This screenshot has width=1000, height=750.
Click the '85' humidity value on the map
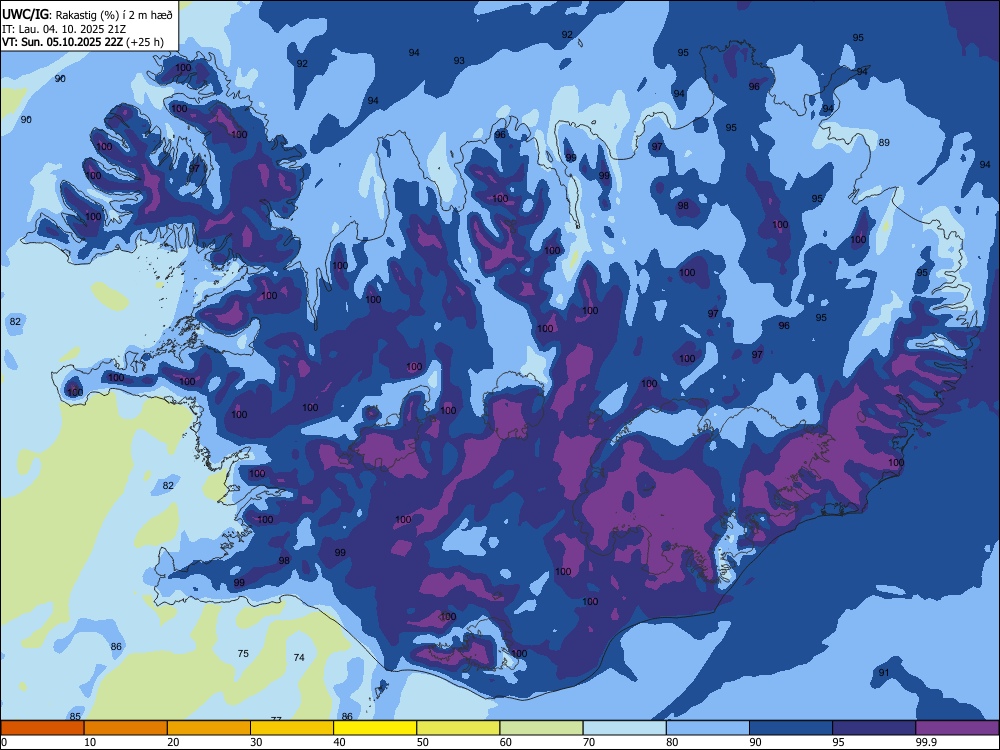click(75, 717)
